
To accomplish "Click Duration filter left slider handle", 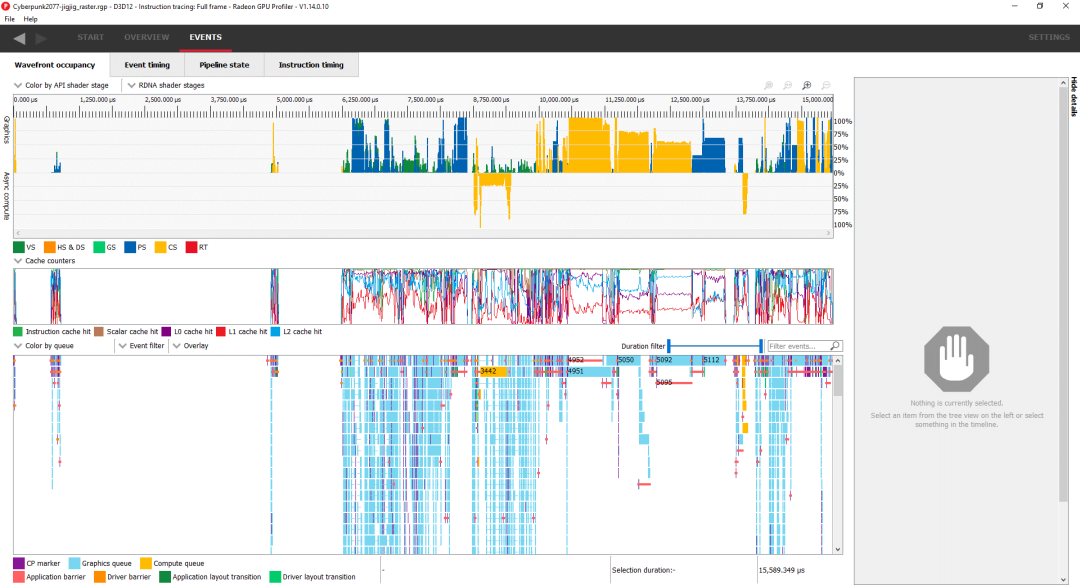I will pyautogui.click(x=669, y=346).
